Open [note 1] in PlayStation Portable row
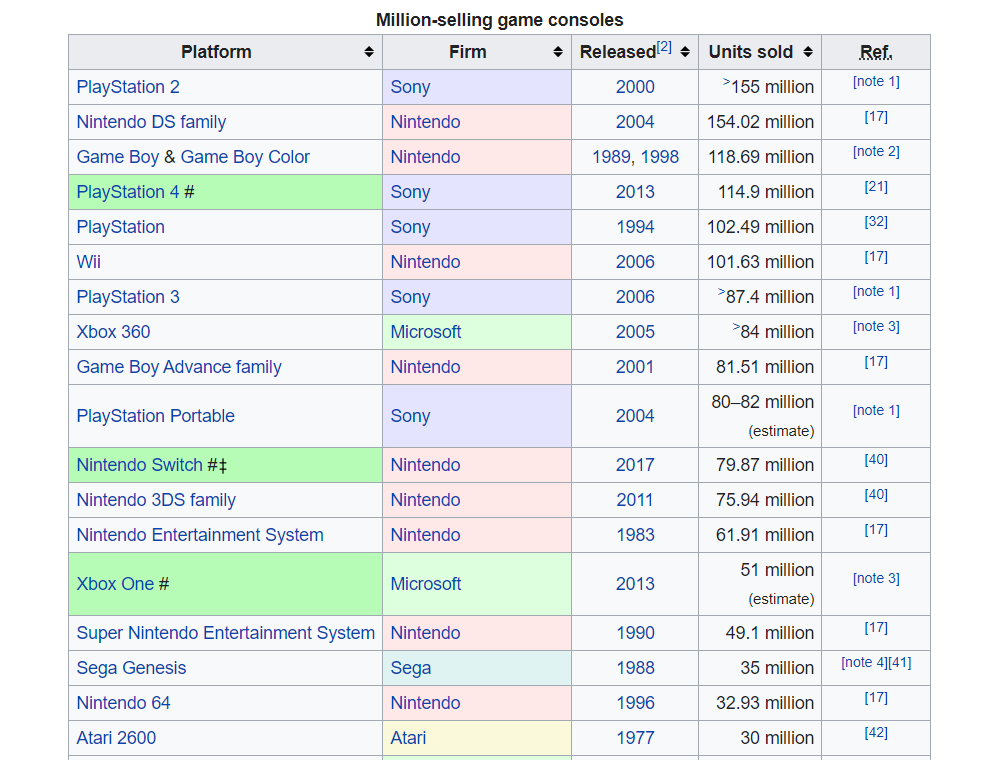This screenshot has height=760, width=983. [876, 411]
